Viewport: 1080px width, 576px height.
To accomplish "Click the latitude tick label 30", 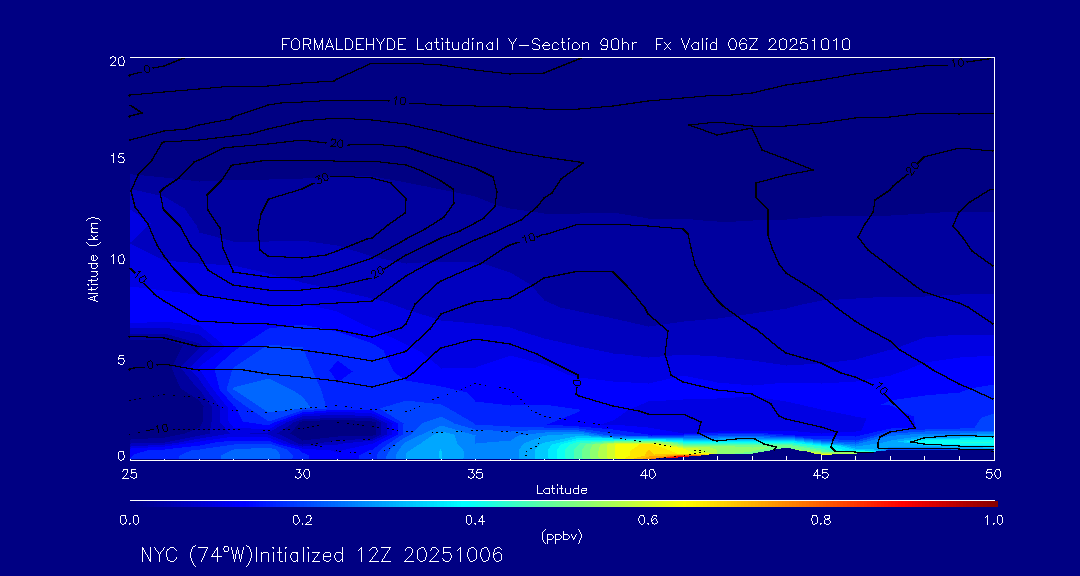I will 302,474.
